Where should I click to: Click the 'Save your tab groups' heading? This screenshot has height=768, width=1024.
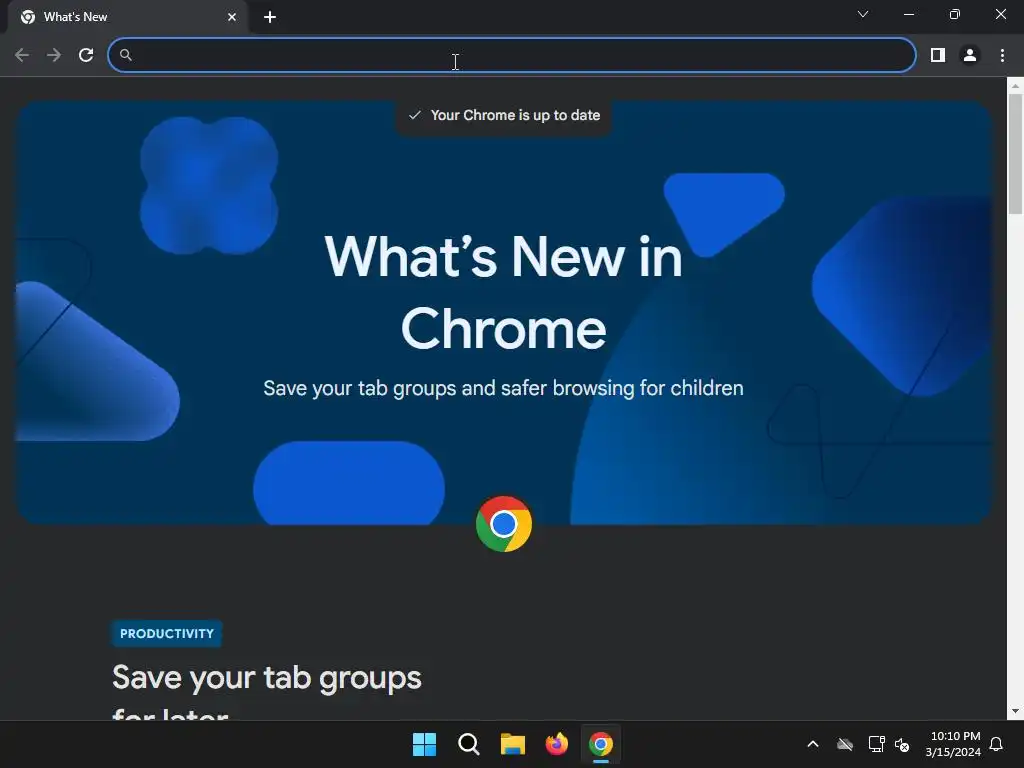pos(266,677)
